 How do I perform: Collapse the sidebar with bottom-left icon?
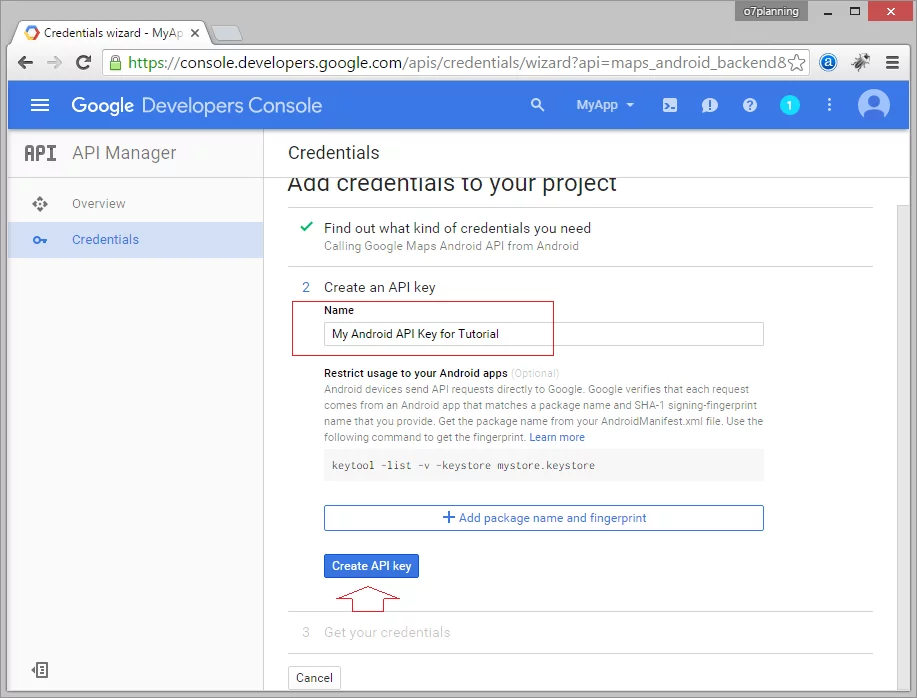click(40, 670)
